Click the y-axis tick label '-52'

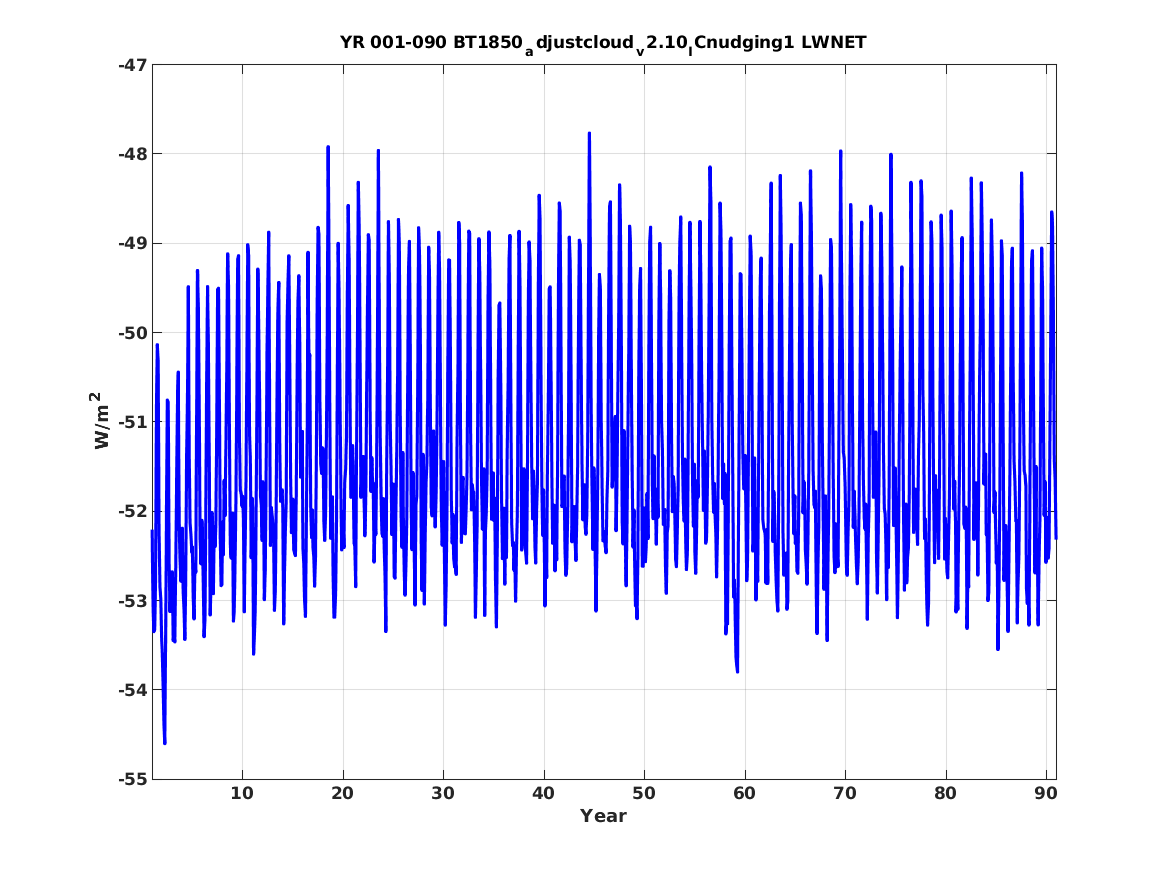133,511
